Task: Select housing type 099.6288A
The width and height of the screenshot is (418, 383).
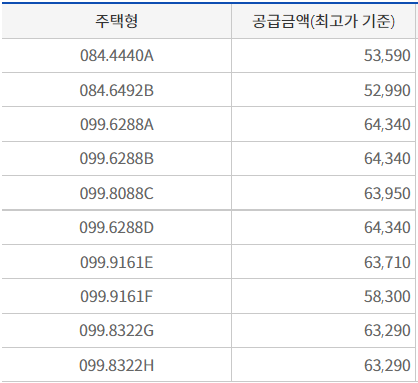Action: coord(117,124)
